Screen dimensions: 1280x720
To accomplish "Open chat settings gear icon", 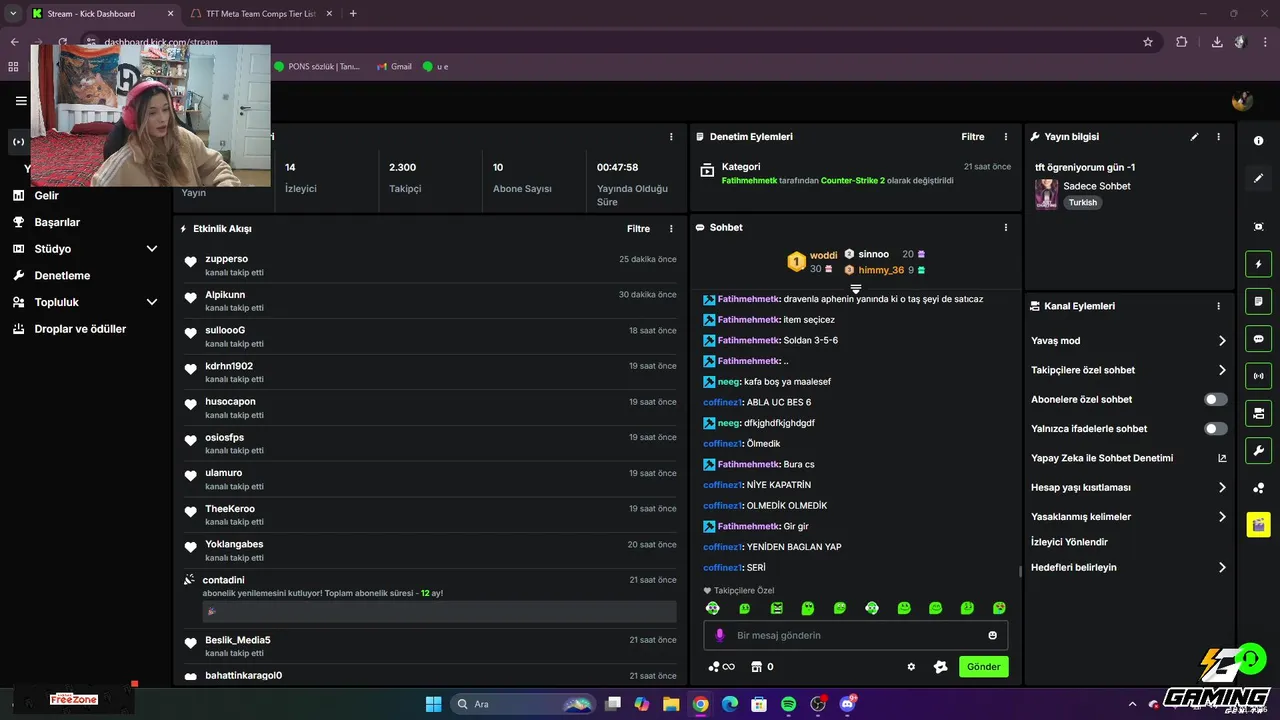I will (x=911, y=667).
